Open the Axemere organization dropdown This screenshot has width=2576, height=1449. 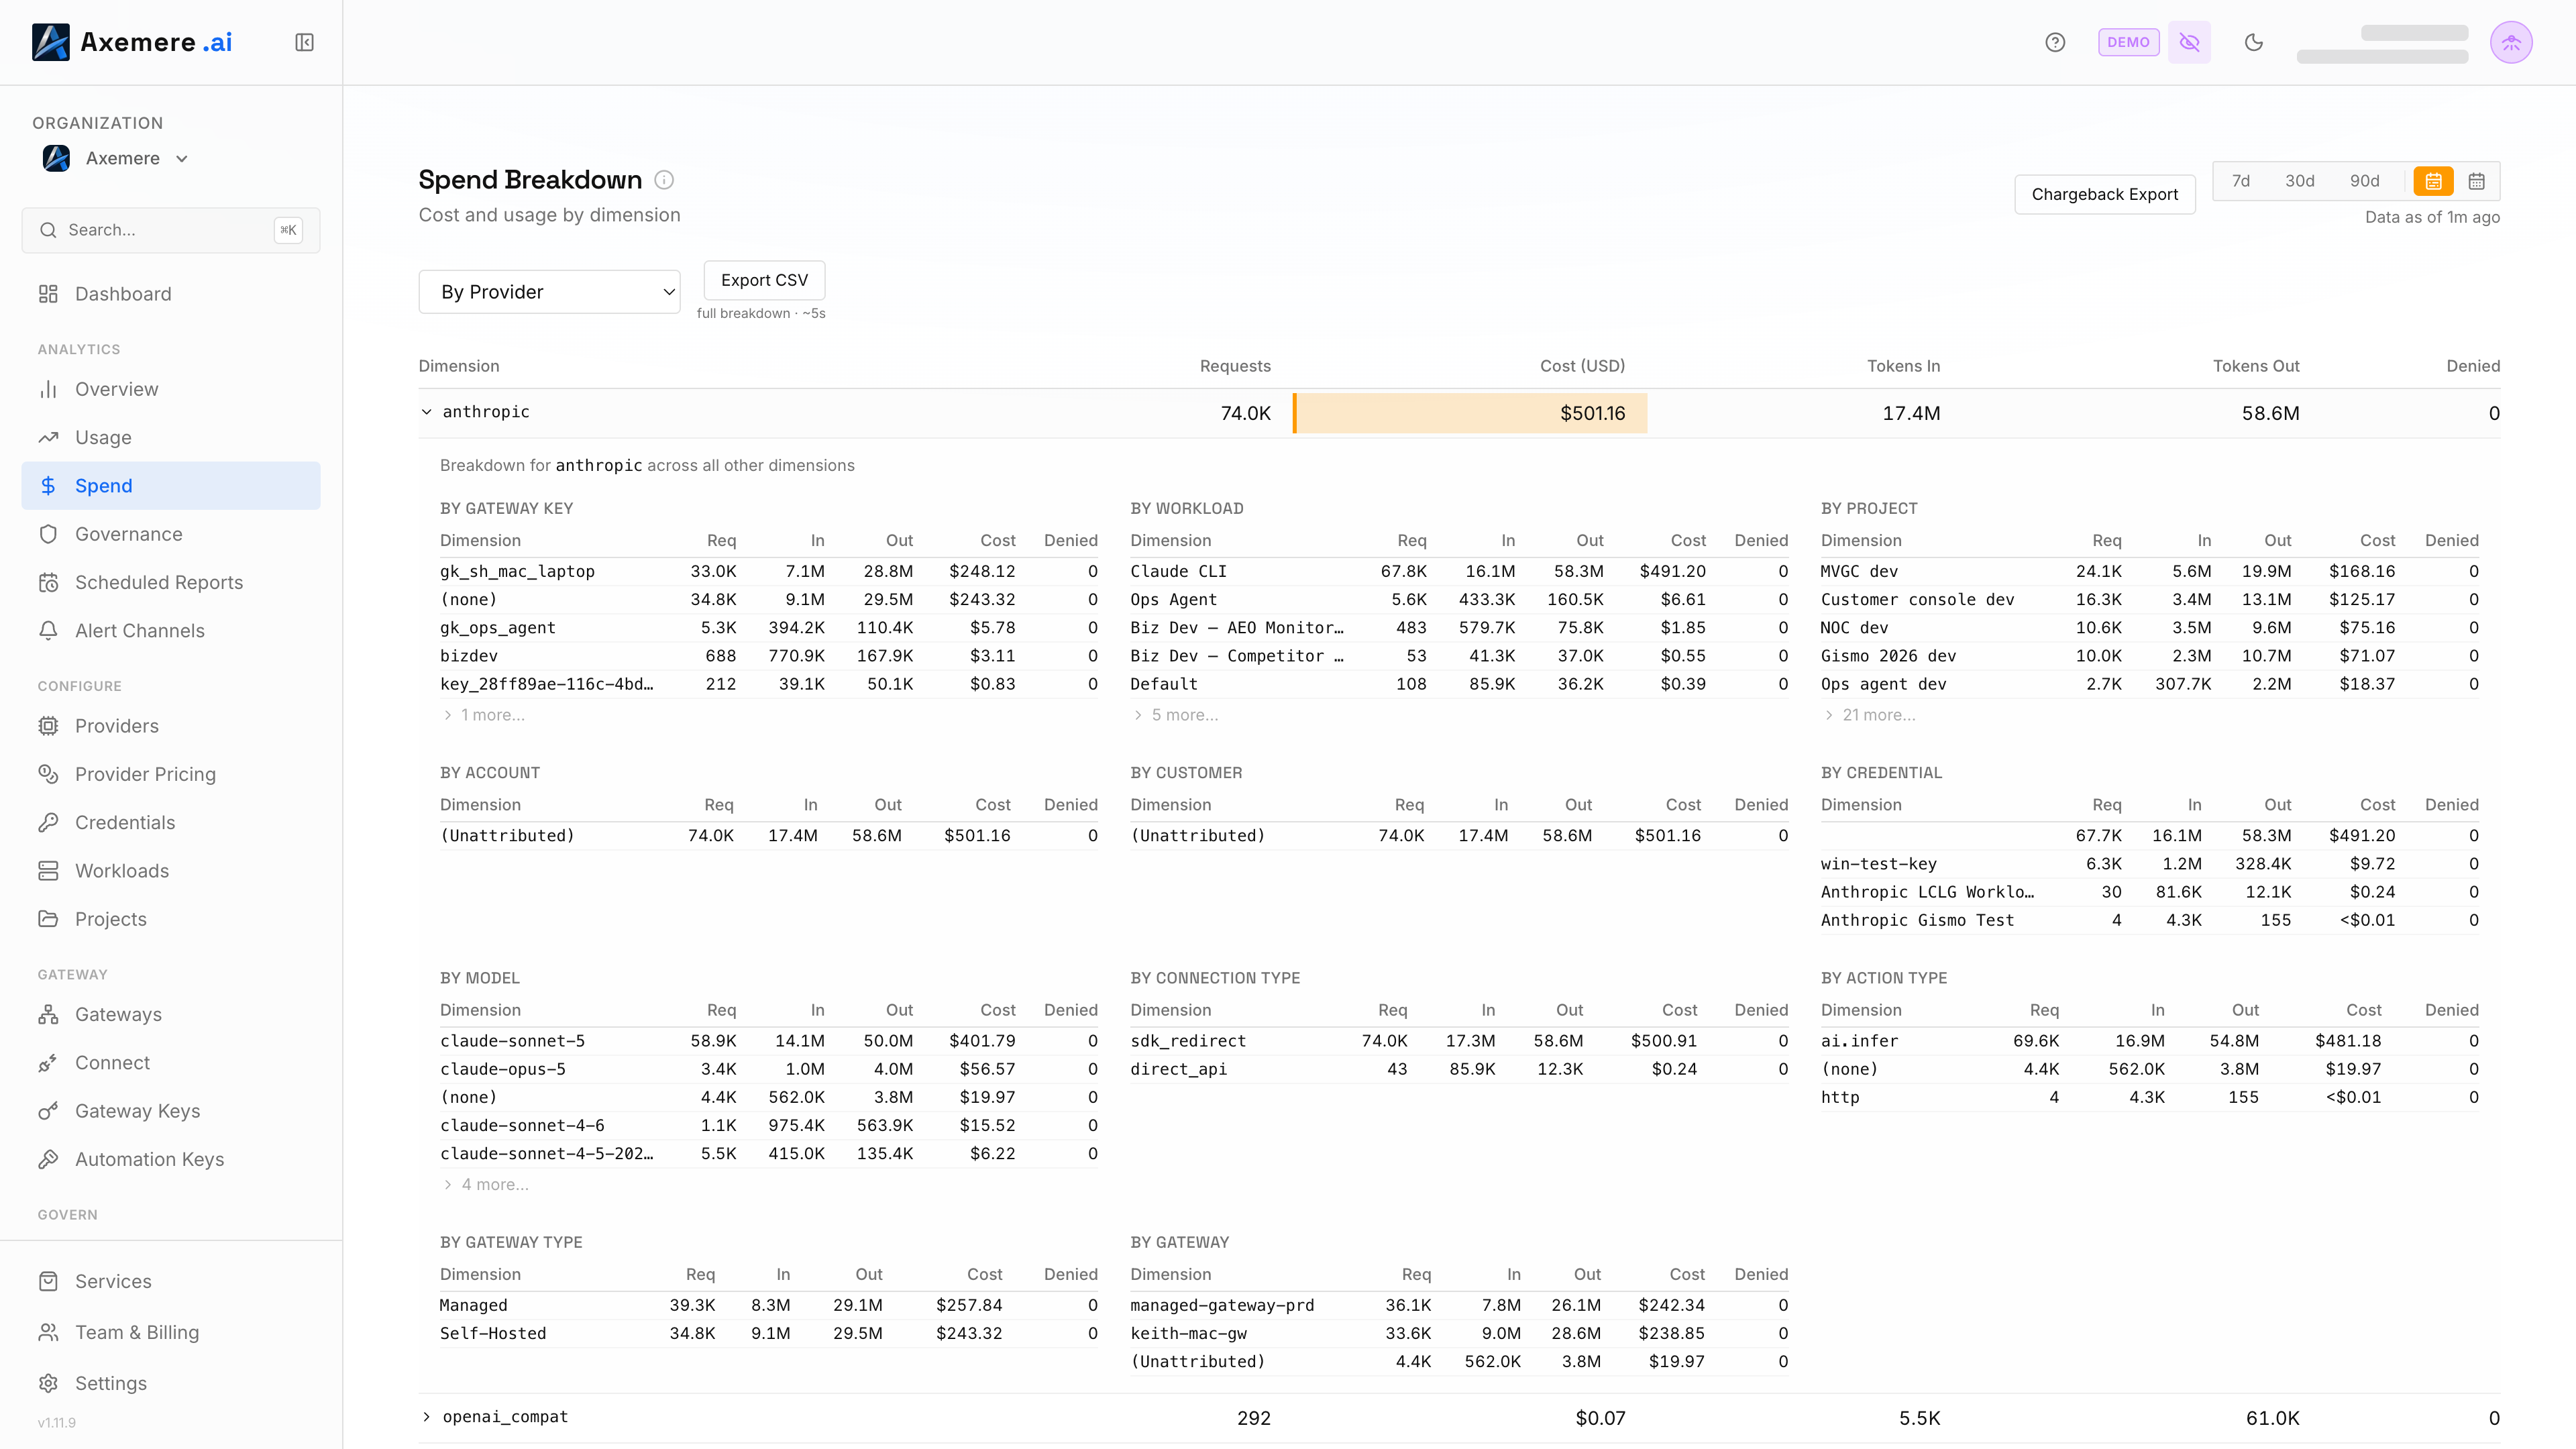point(115,158)
